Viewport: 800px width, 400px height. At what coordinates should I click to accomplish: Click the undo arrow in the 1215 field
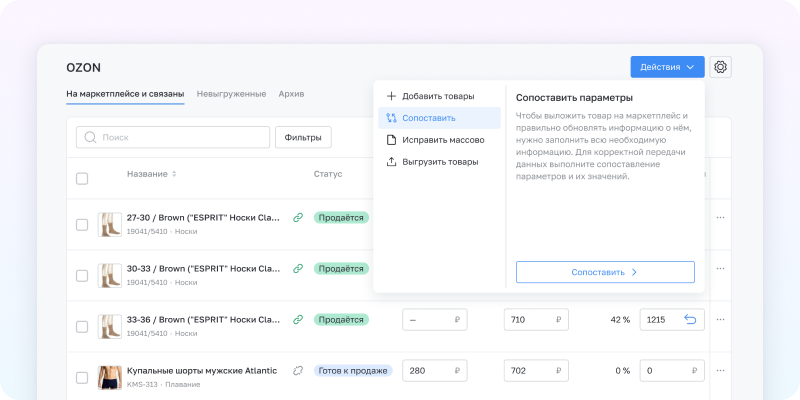tap(689, 320)
